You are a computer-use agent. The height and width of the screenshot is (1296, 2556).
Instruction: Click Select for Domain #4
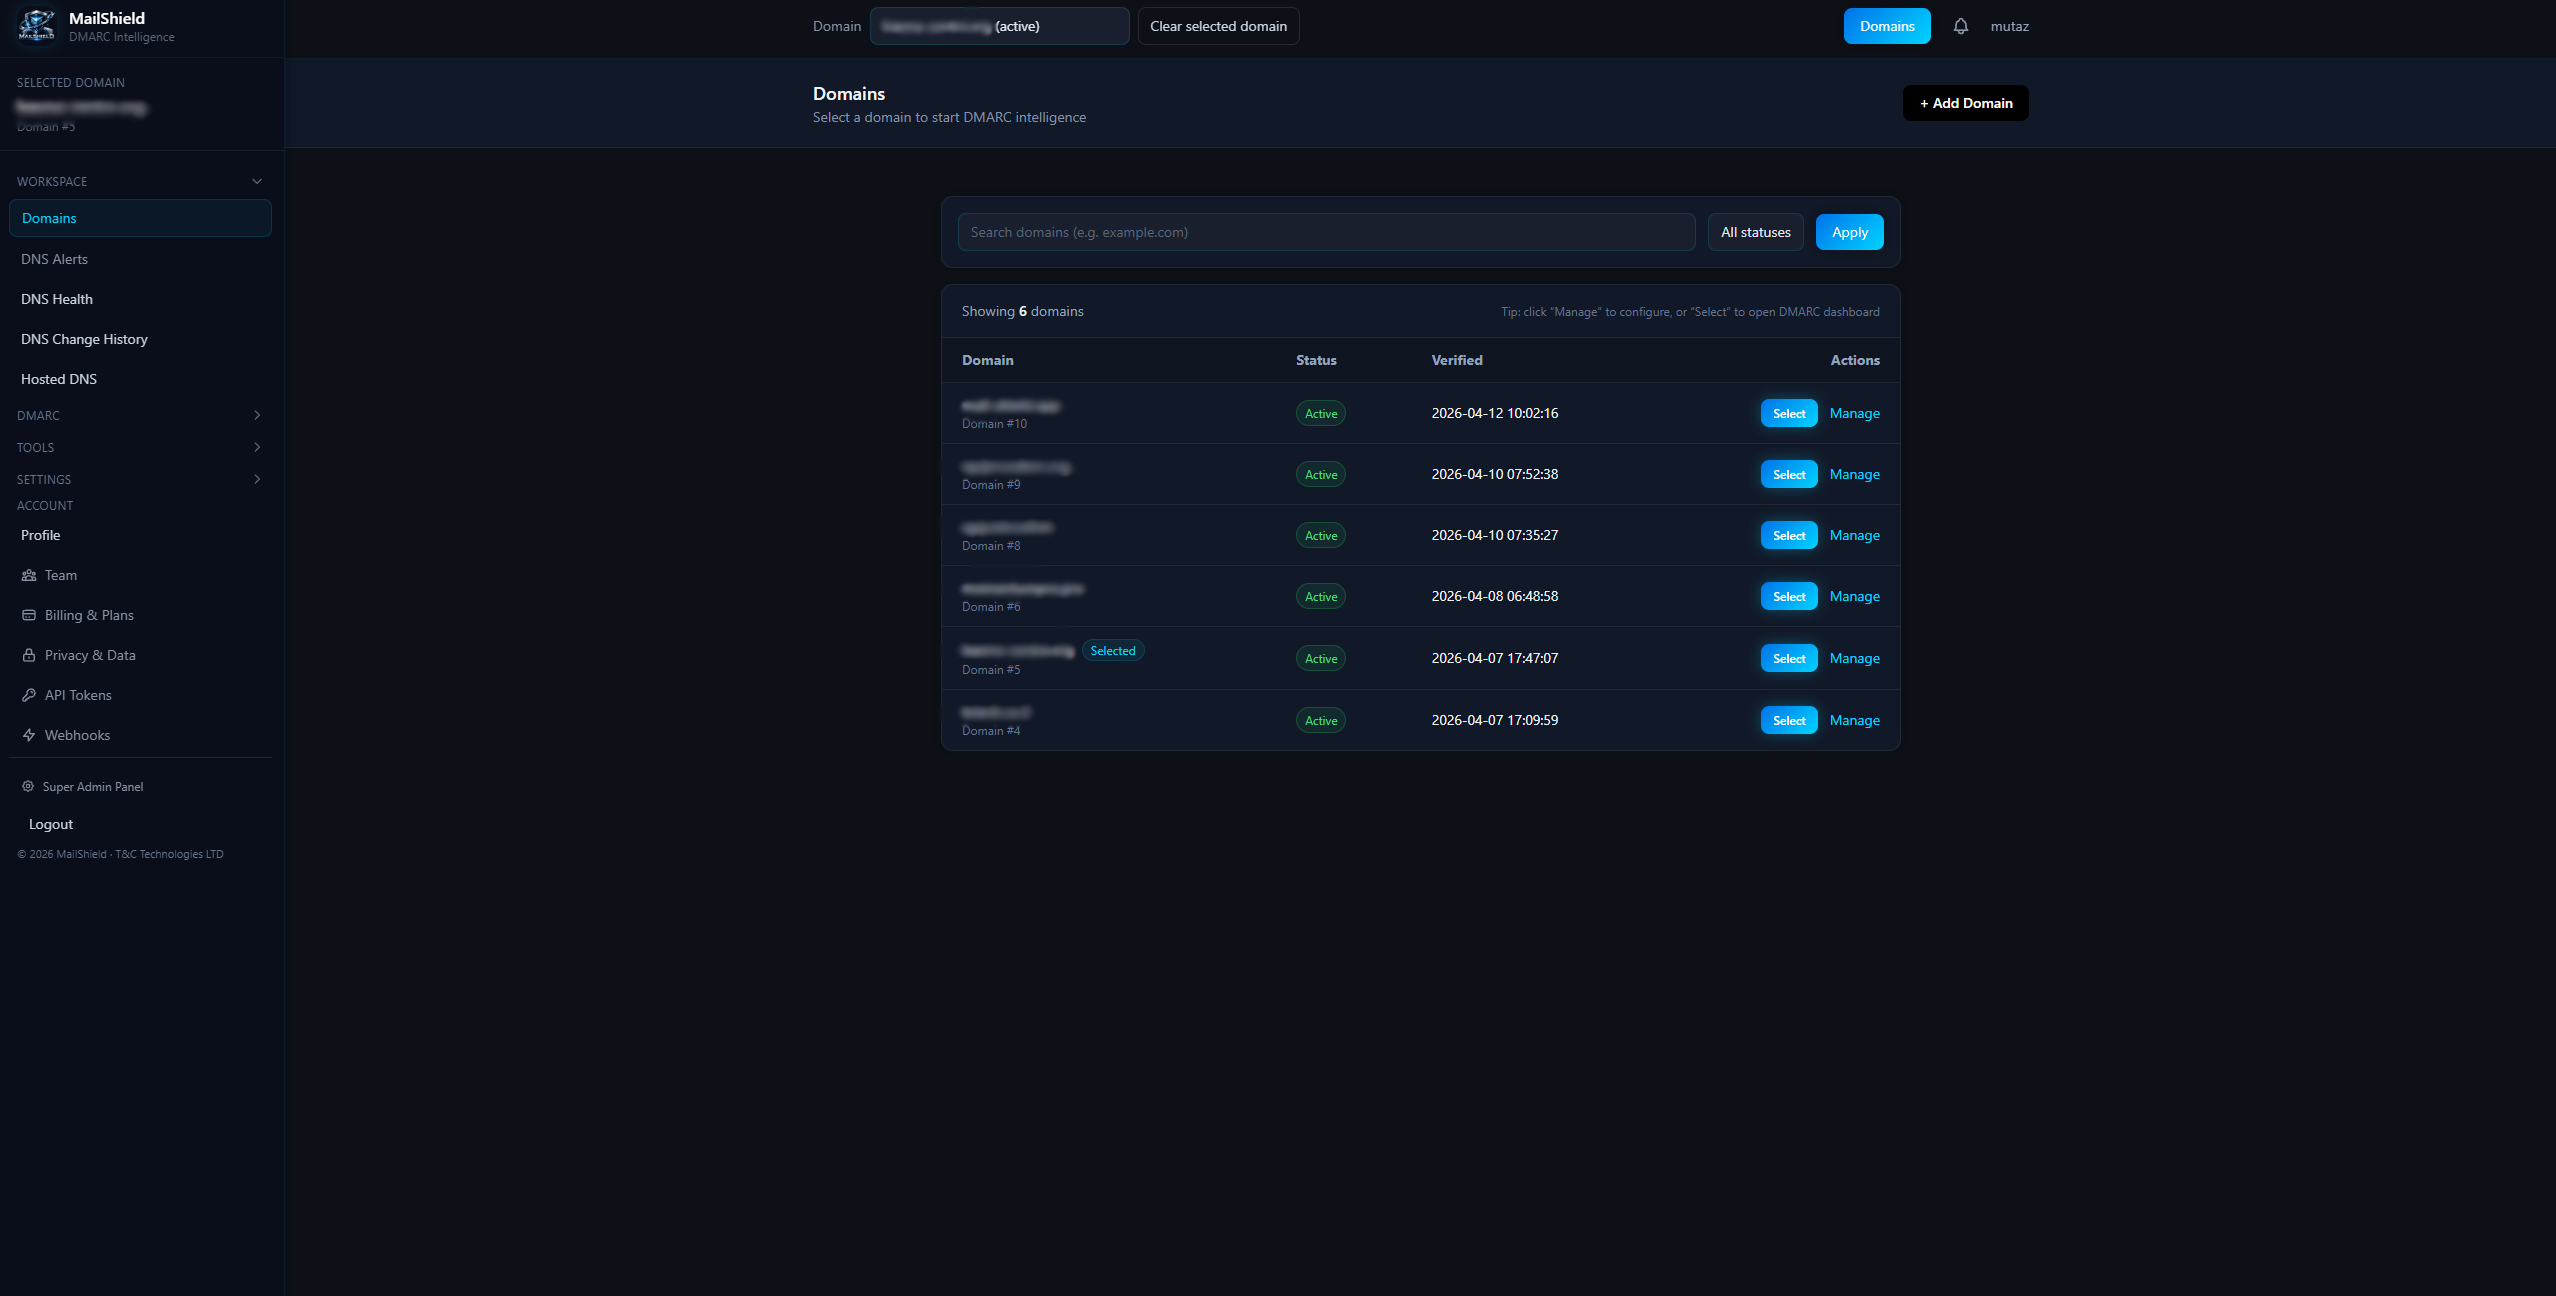(x=1788, y=720)
